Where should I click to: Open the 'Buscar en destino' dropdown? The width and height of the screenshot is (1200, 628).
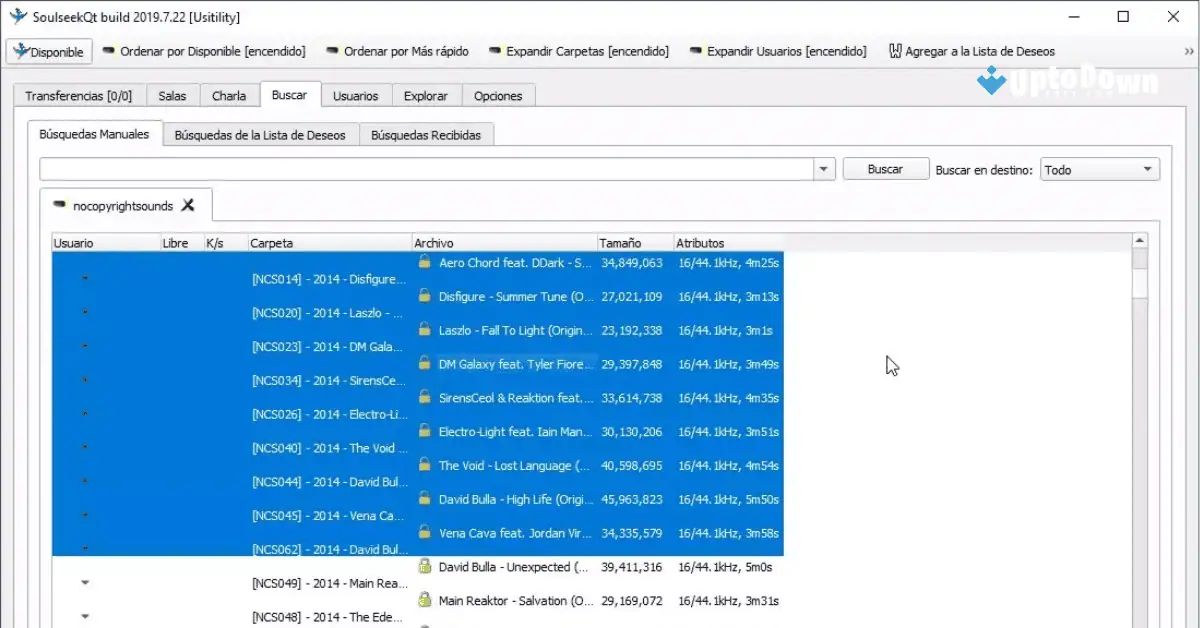click(x=1100, y=168)
